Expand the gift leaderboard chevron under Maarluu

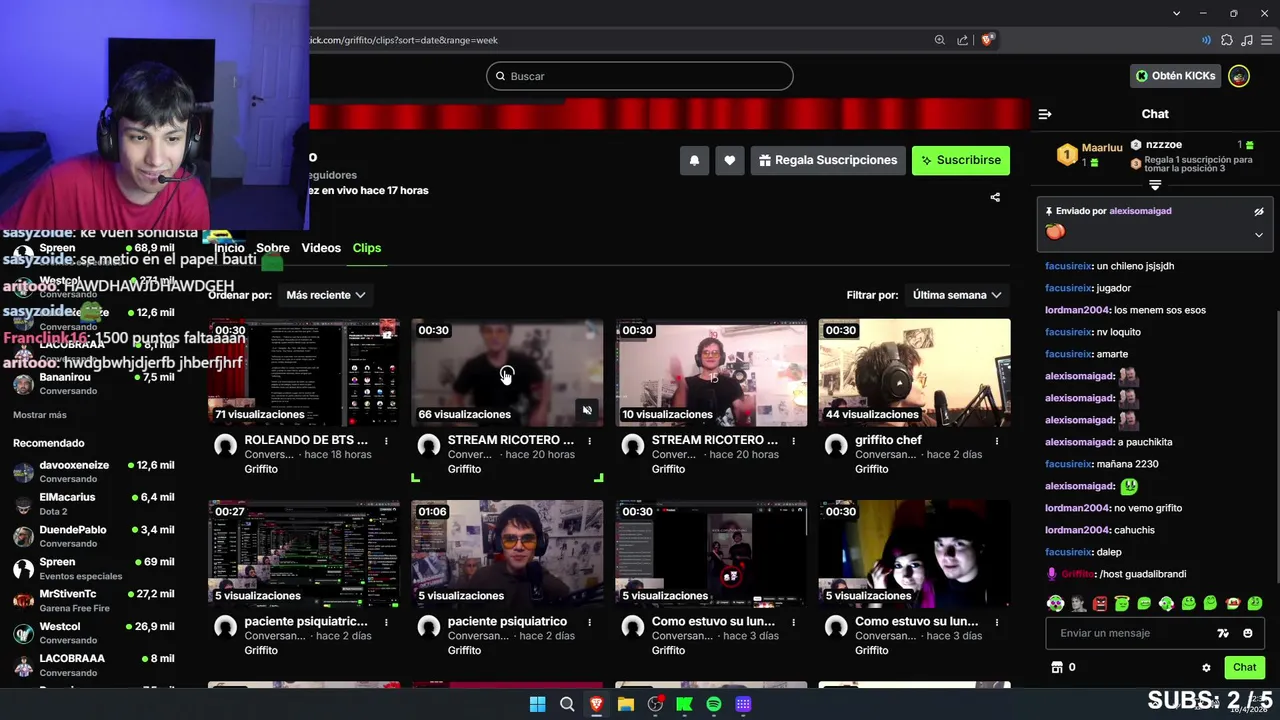coord(1155,185)
